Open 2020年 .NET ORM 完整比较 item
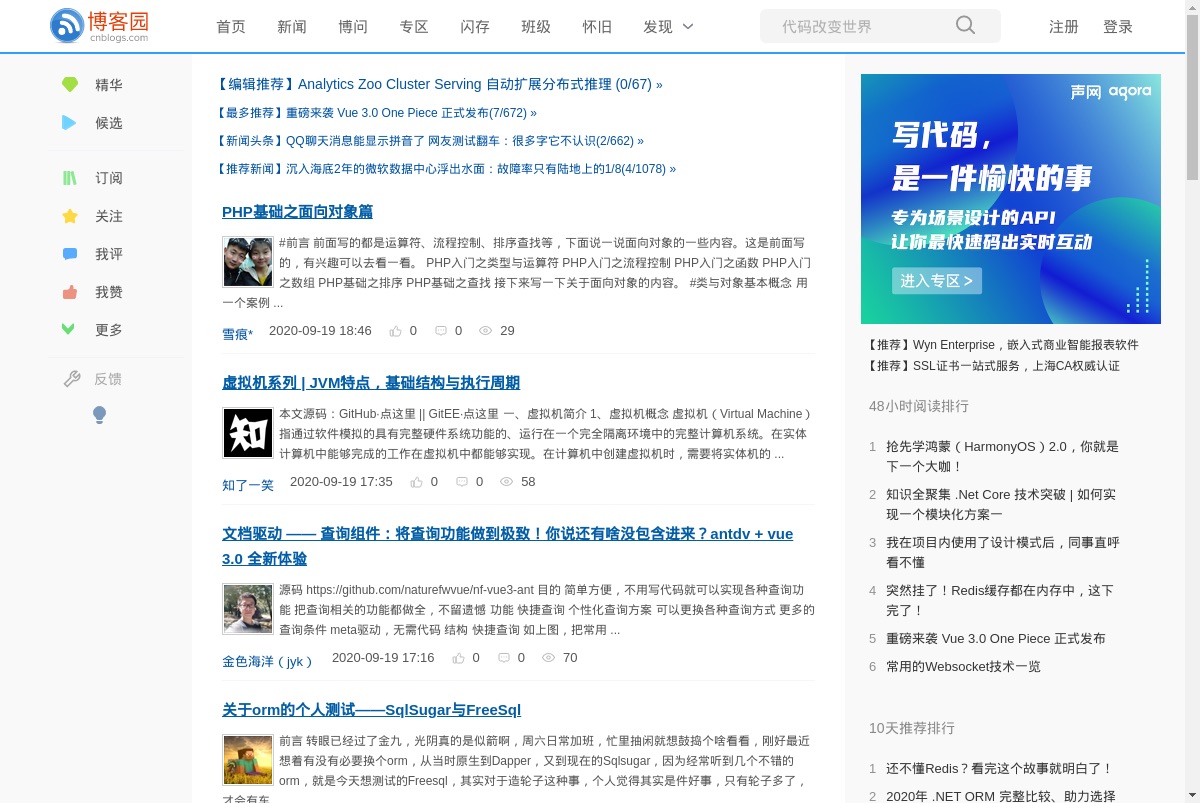Viewport: 1200px width, 803px height. tap(1001, 796)
